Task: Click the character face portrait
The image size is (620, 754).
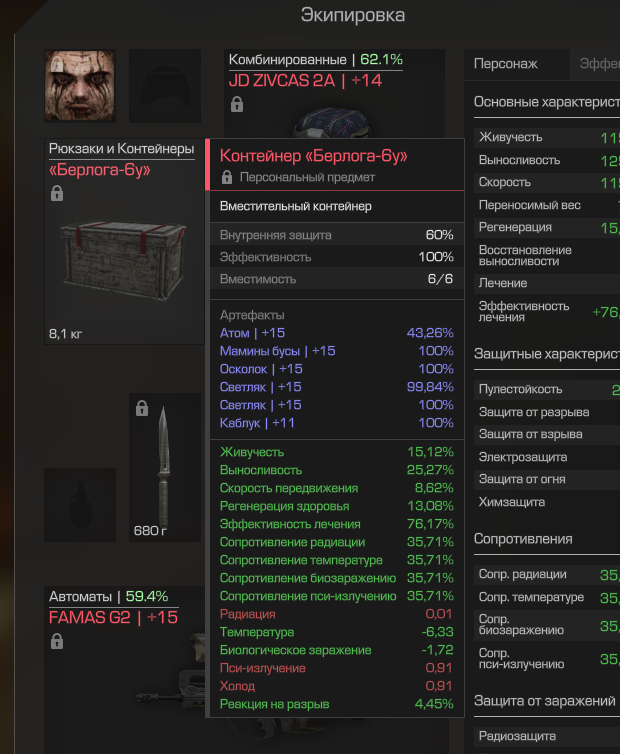Action: pyautogui.click(x=80, y=86)
